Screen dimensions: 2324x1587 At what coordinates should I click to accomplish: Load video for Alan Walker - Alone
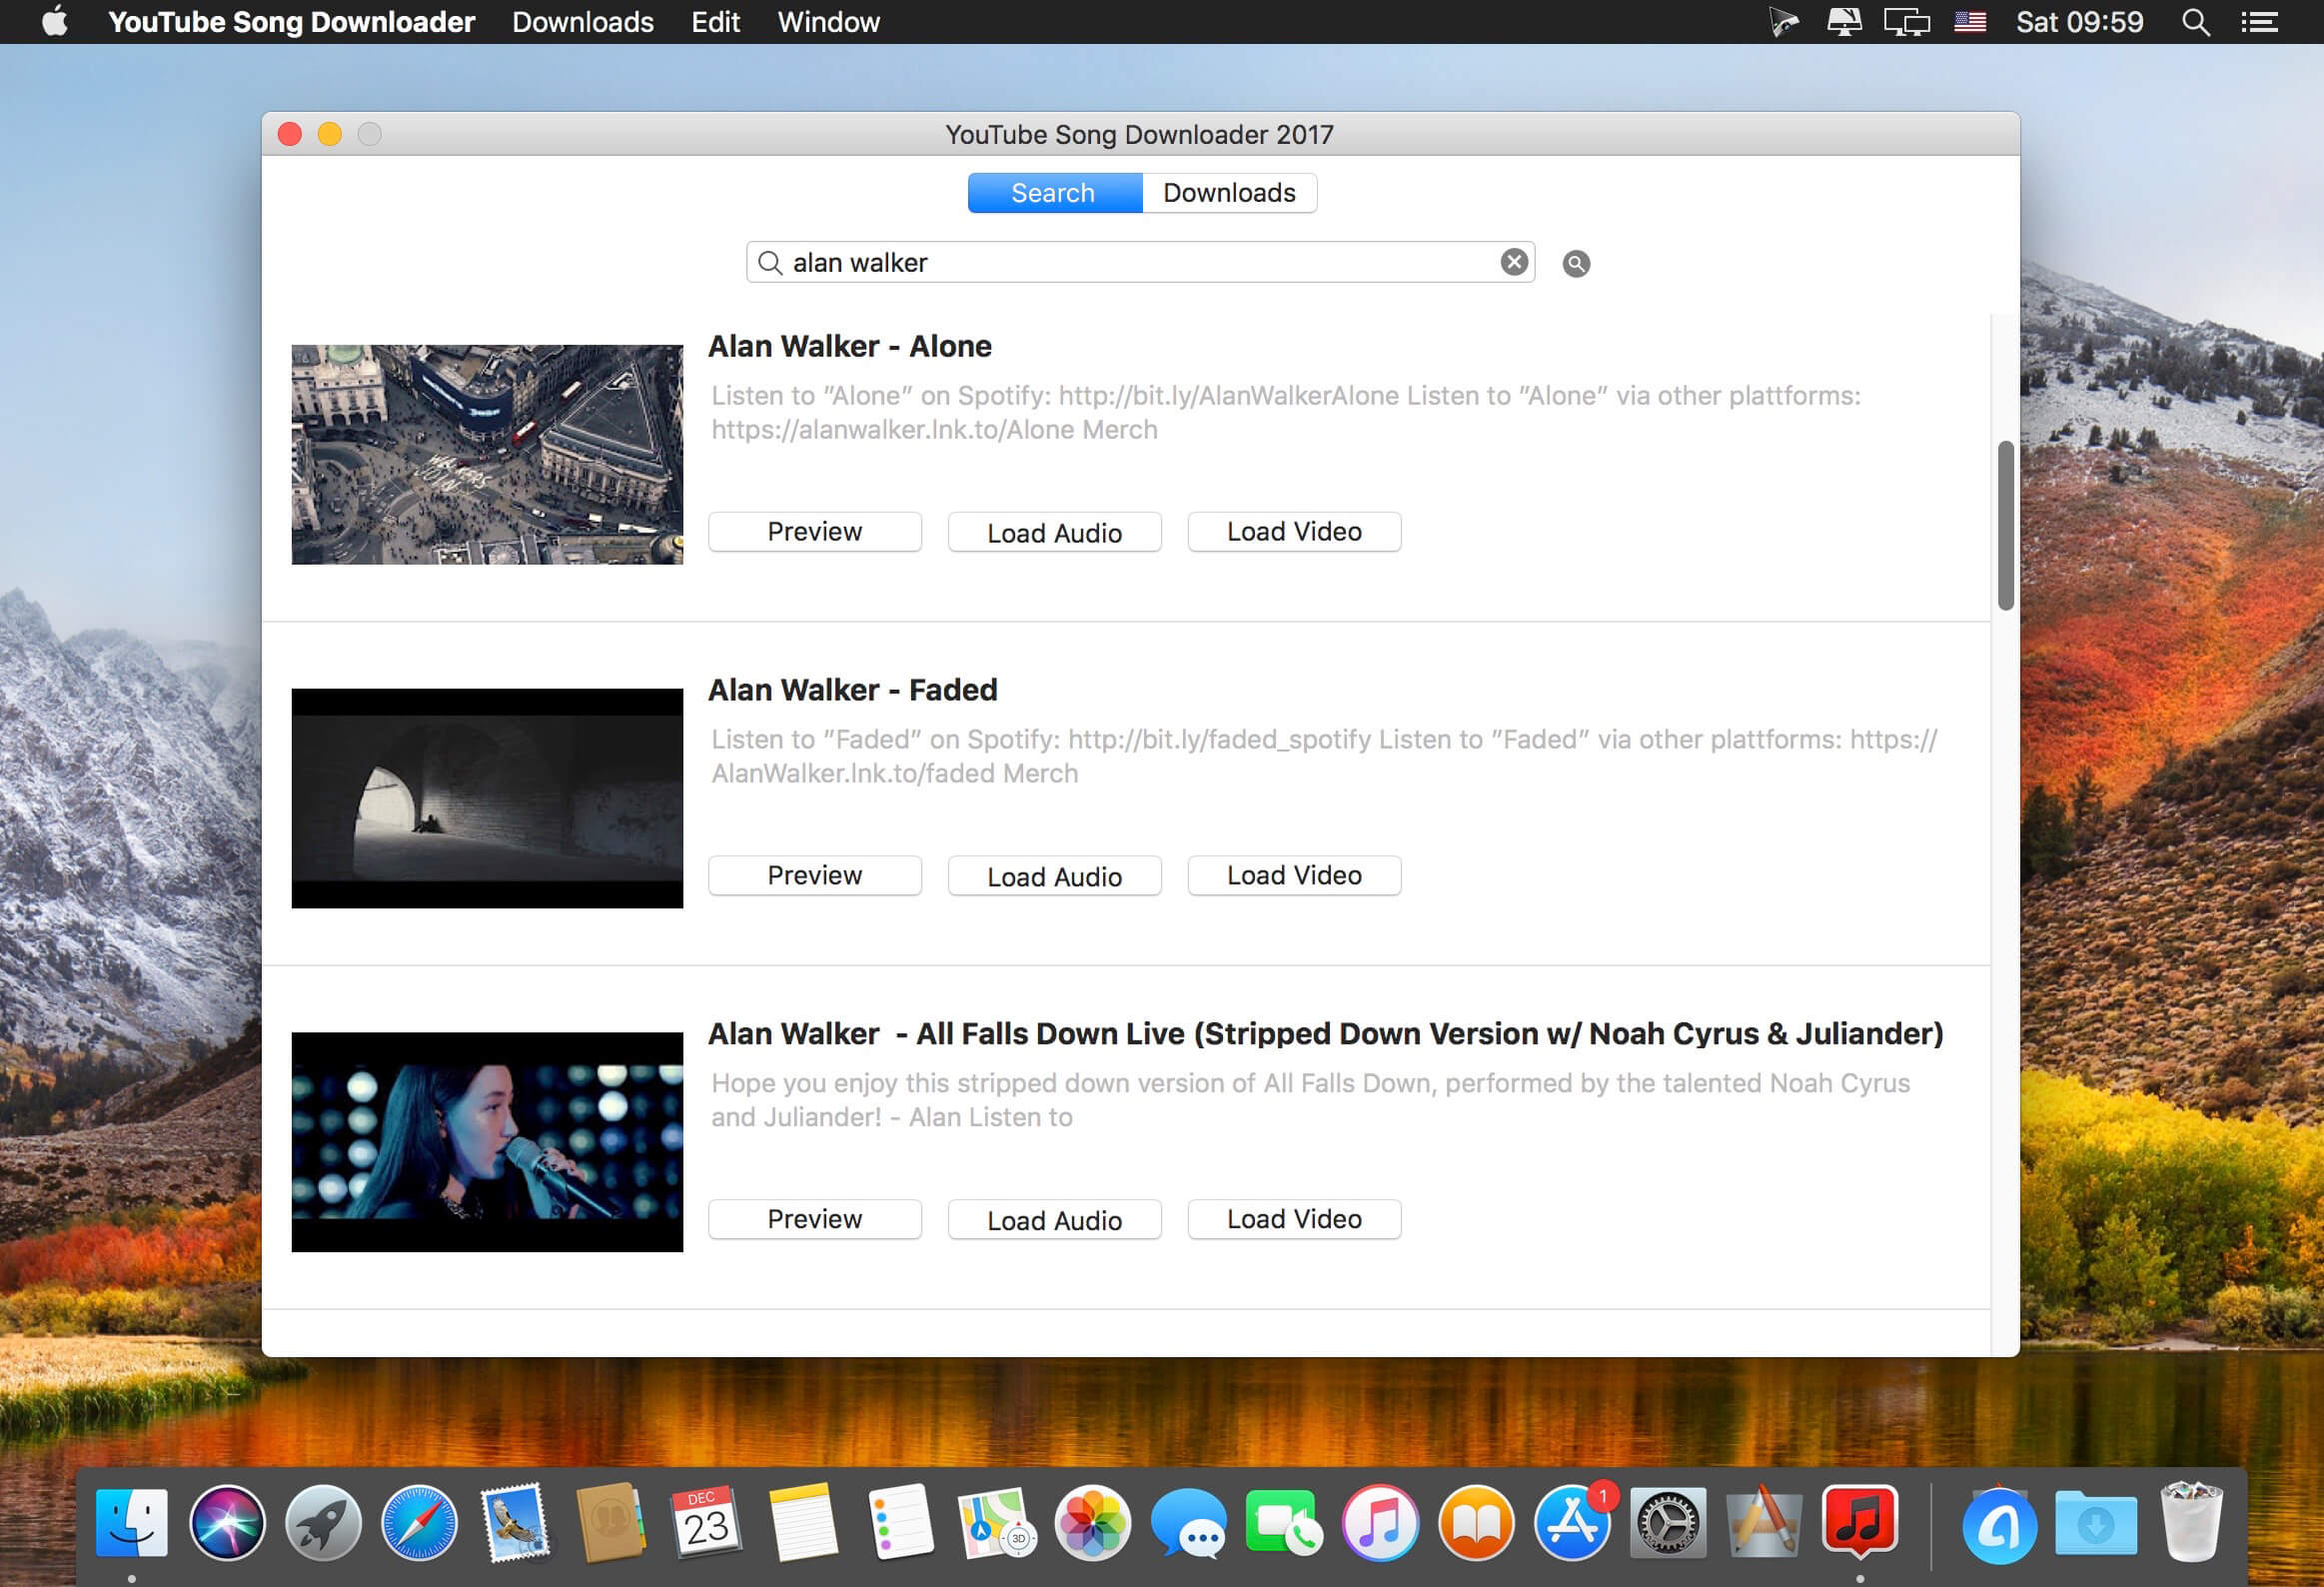pyautogui.click(x=1294, y=531)
